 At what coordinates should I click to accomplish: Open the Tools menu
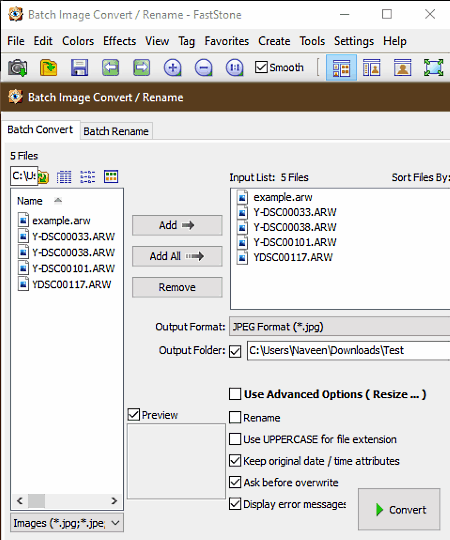[x=312, y=41]
